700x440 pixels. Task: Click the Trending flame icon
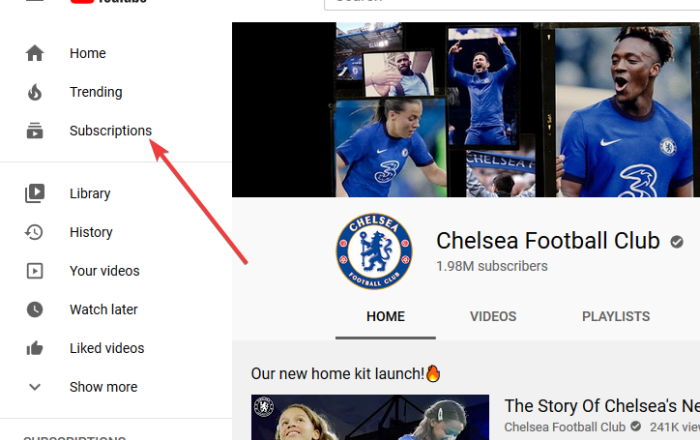point(35,92)
